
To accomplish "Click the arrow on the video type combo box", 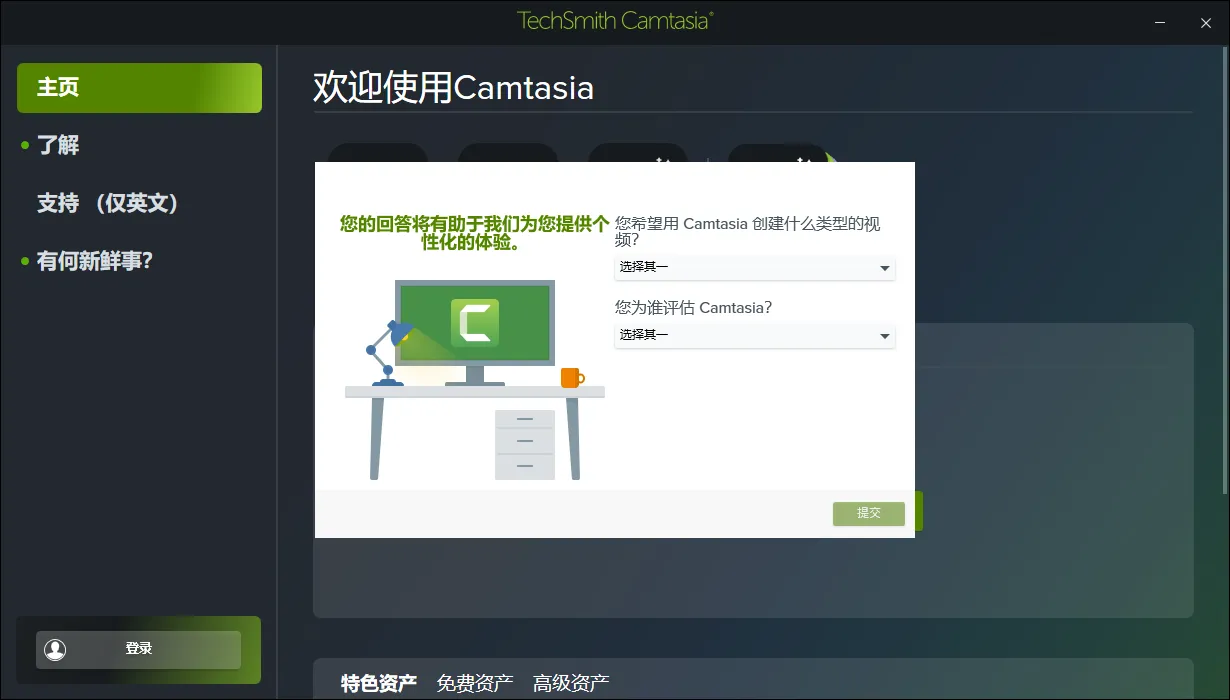I will pos(884,268).
